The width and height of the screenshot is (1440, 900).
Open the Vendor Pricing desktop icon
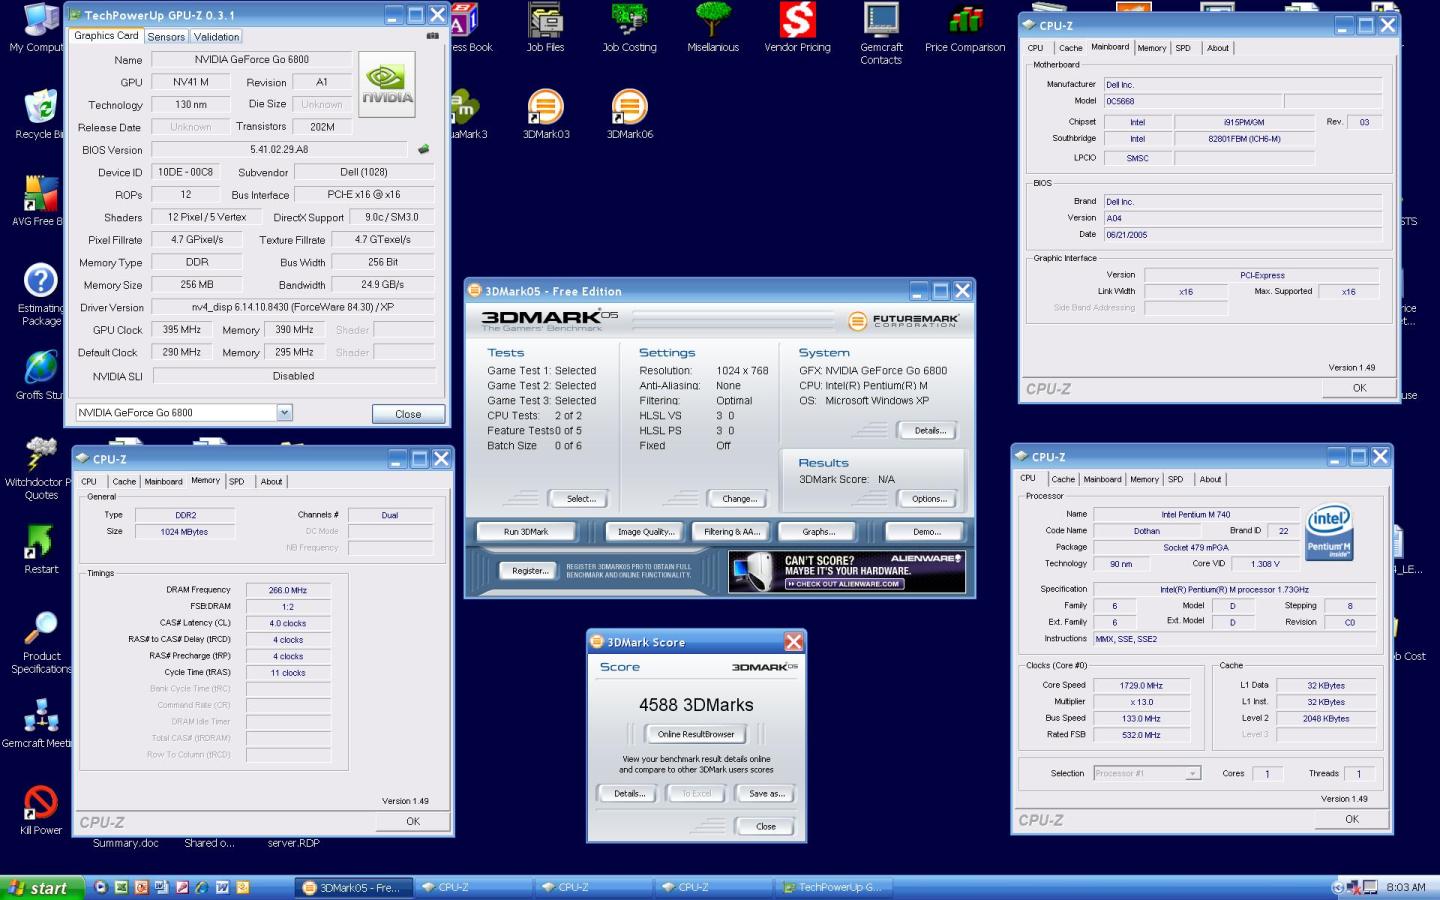click(797, 20)
